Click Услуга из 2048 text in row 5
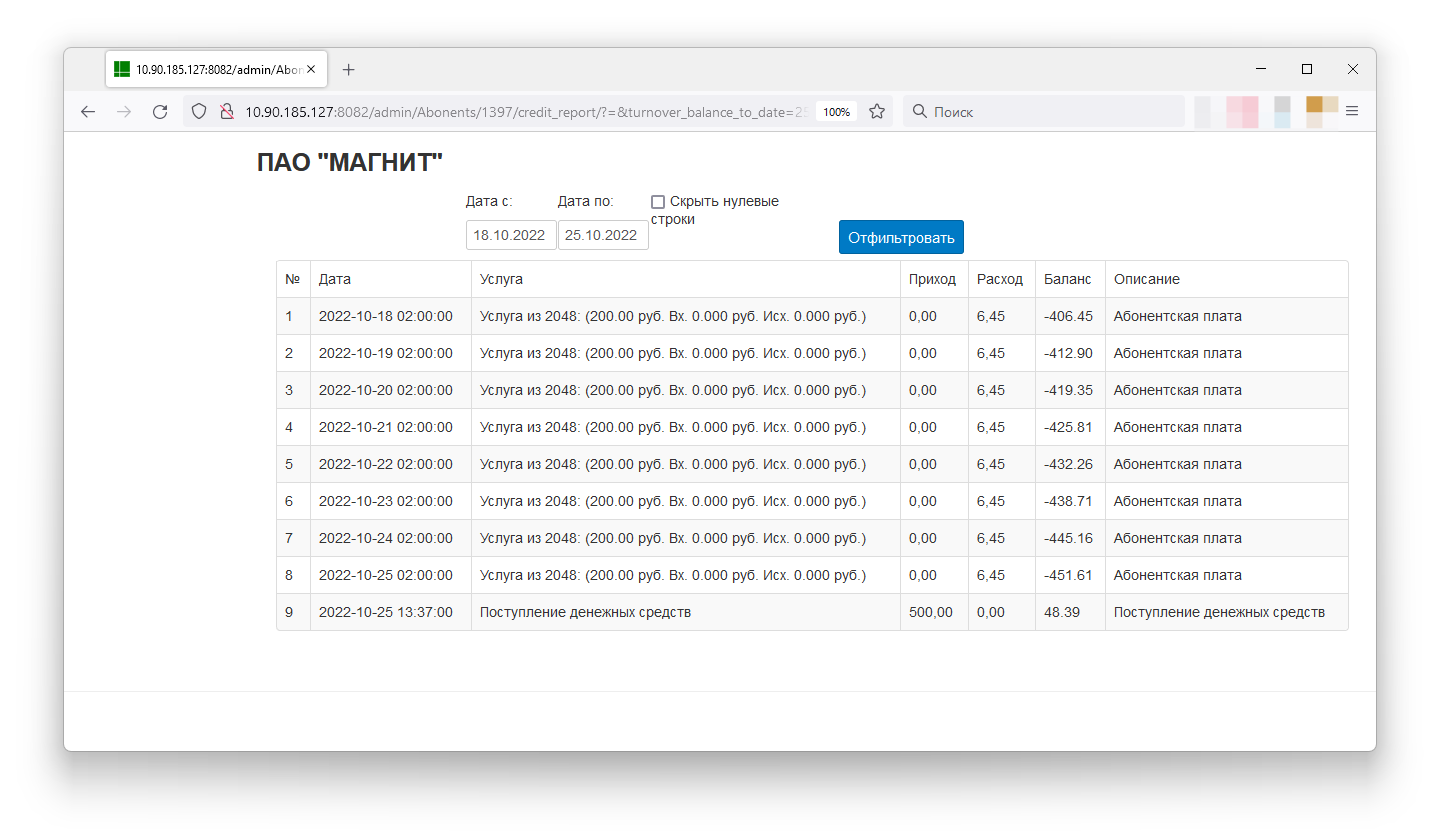 (673, 464)
